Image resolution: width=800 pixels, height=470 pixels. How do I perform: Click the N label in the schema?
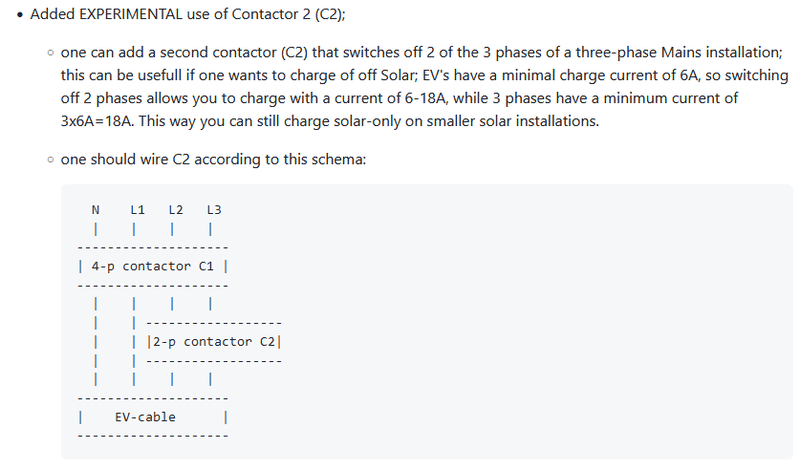[95, 210]
